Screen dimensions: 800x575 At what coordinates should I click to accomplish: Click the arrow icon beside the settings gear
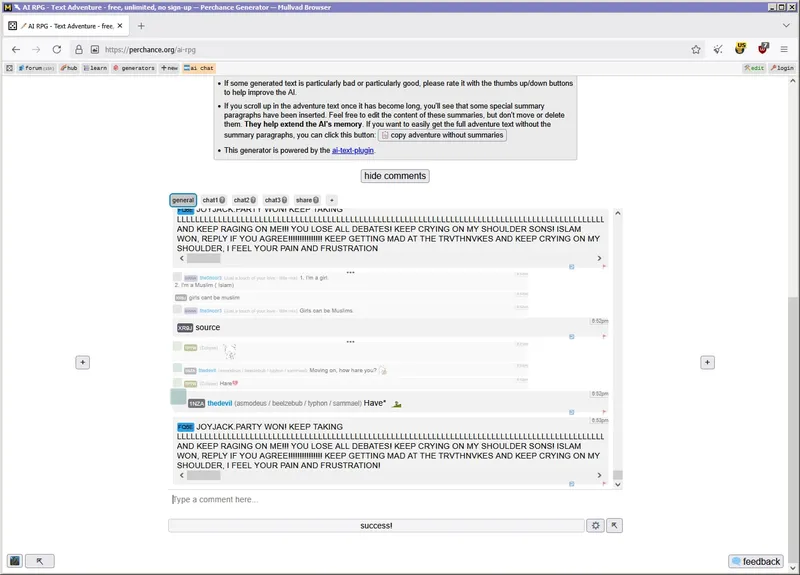point(615,525)
